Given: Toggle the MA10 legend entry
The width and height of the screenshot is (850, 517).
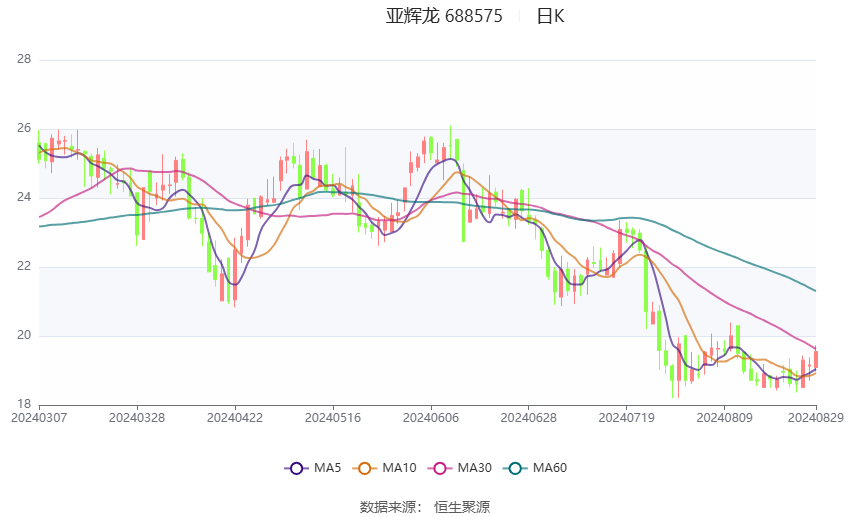Looking at the screenshot, I should 384,468.
